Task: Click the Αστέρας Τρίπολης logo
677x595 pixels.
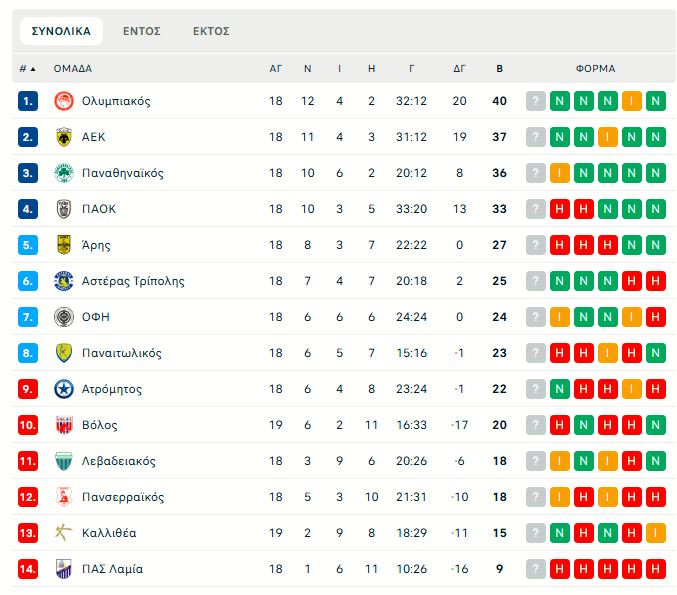Action: click(63, 281)
